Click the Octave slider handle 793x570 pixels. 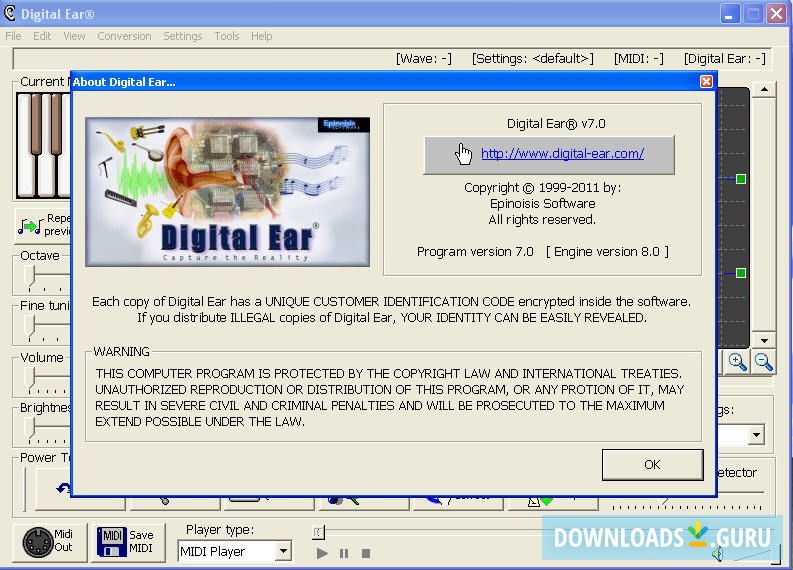[x=31, y=277]
